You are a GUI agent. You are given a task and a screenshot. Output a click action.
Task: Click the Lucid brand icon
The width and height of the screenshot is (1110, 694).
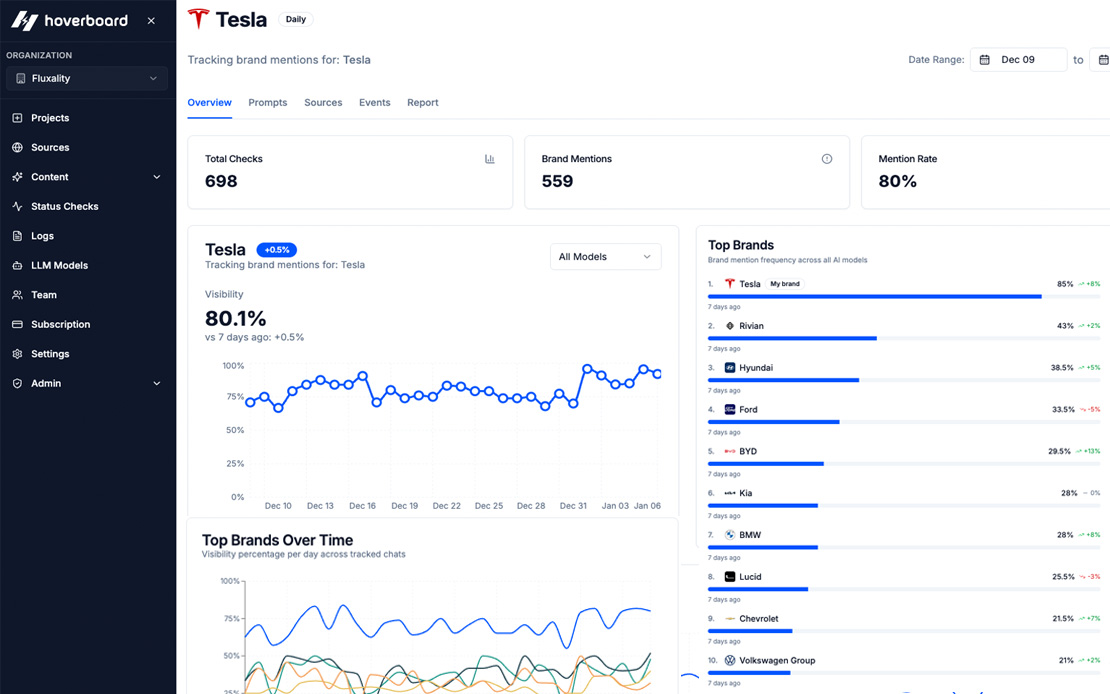click(x=730, y=576)
